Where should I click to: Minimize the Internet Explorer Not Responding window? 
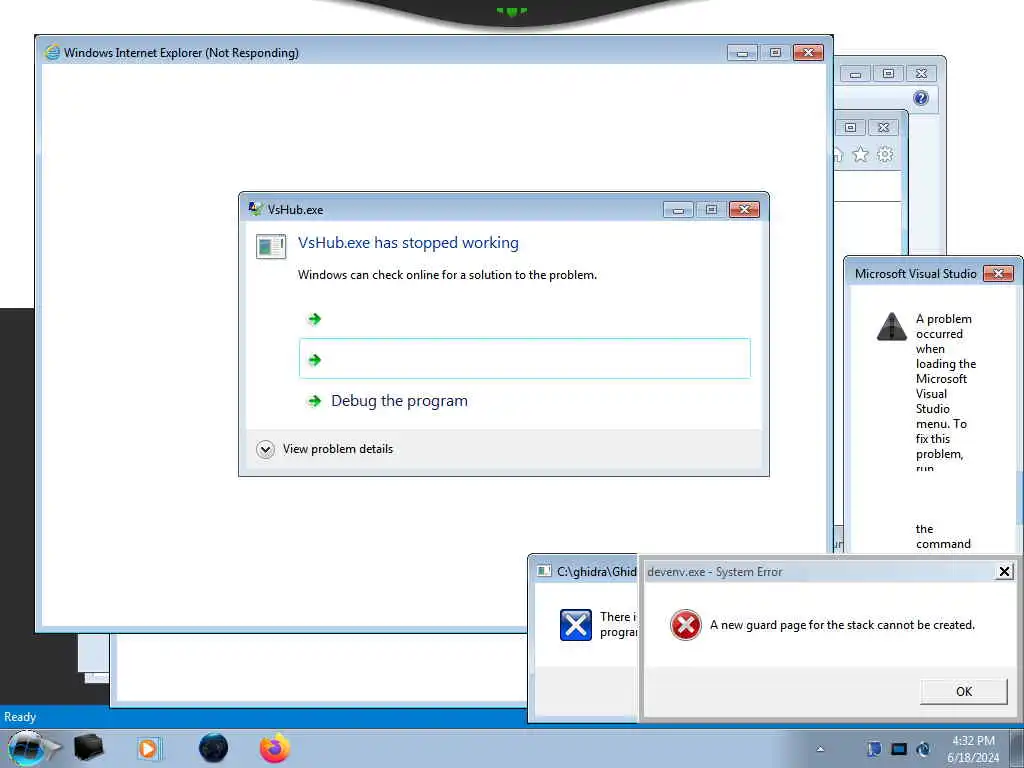coord(743,52)
